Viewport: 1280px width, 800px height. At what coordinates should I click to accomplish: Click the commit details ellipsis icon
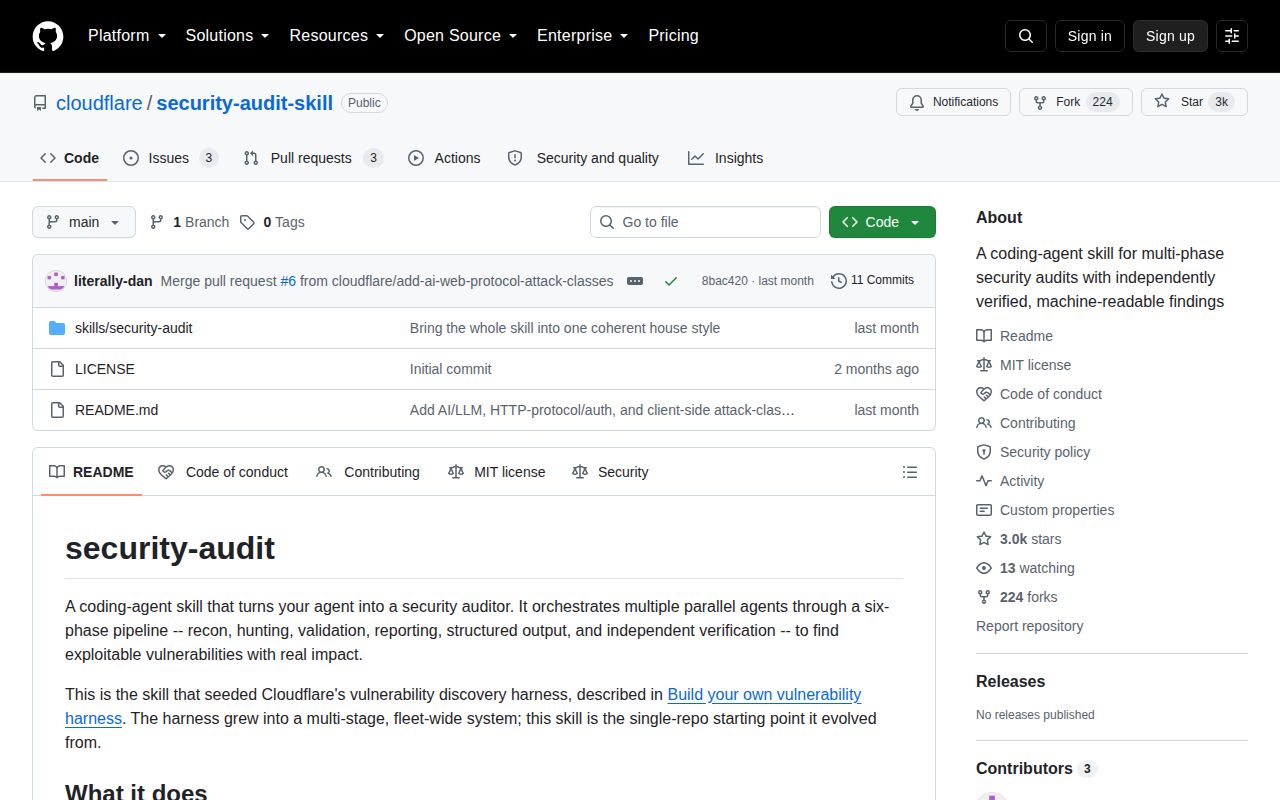(635, 281)
